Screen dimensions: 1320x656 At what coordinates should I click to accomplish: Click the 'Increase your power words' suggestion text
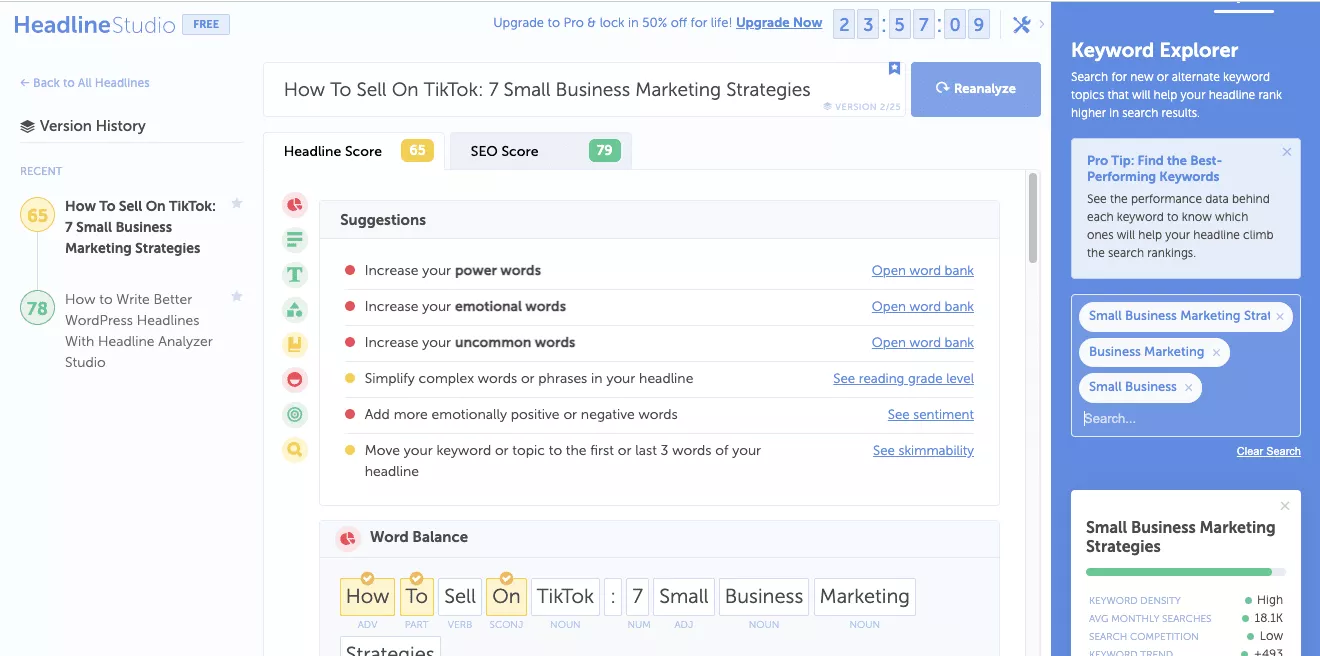point(453,271)
